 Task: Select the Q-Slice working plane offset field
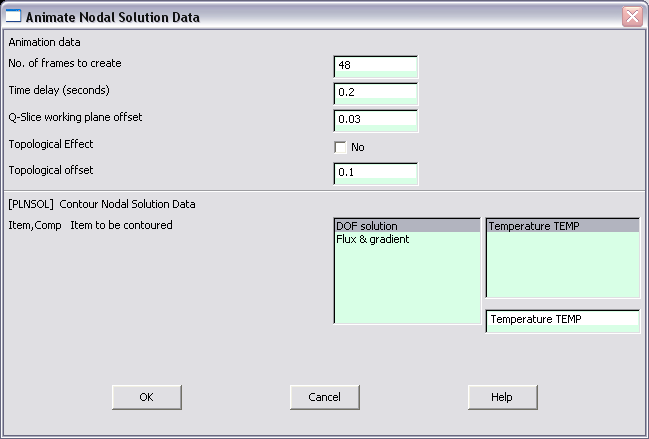point(375,121)
